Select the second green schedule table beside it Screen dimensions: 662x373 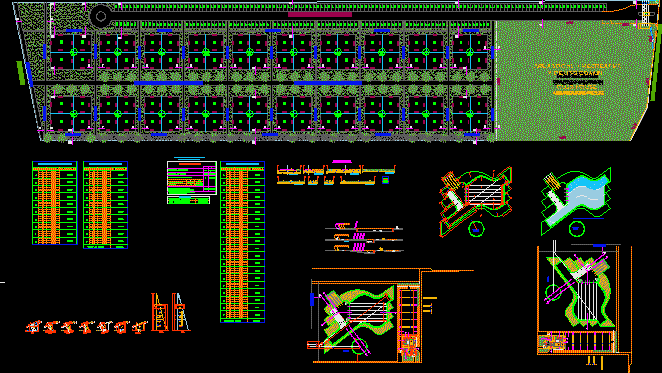(106, 205)
